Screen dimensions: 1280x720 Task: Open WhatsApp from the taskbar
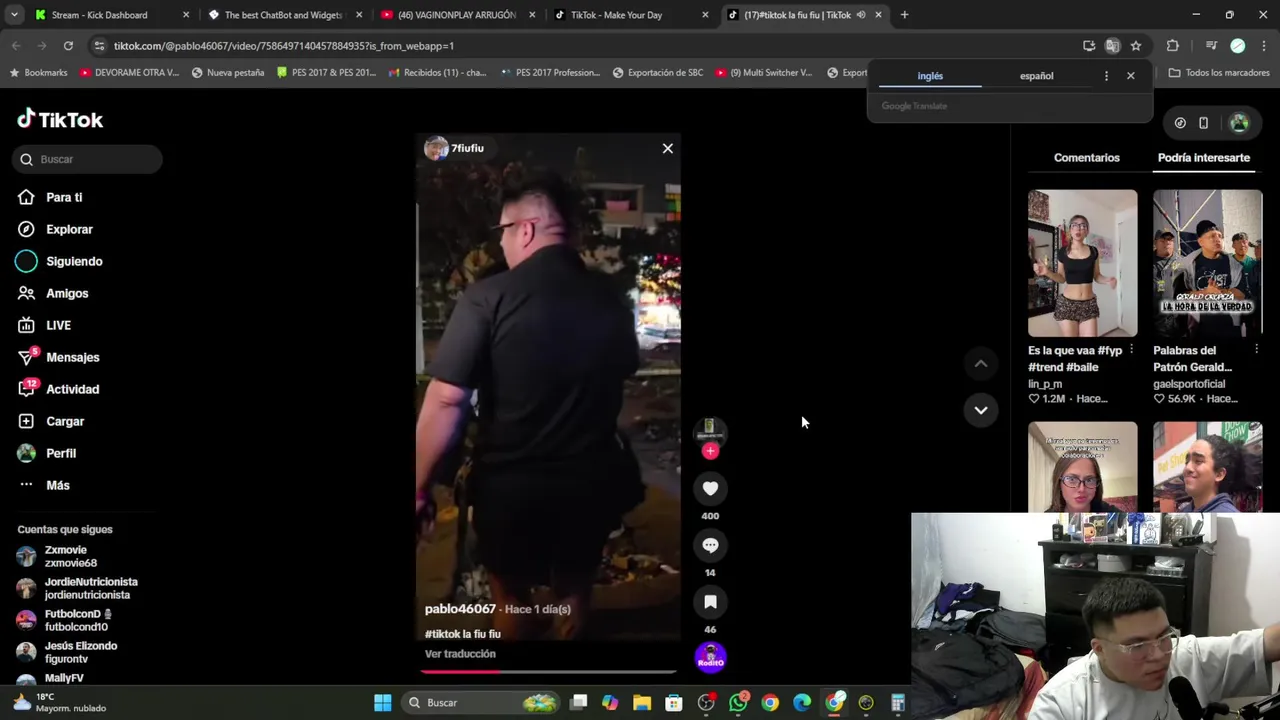click(738, 703)
